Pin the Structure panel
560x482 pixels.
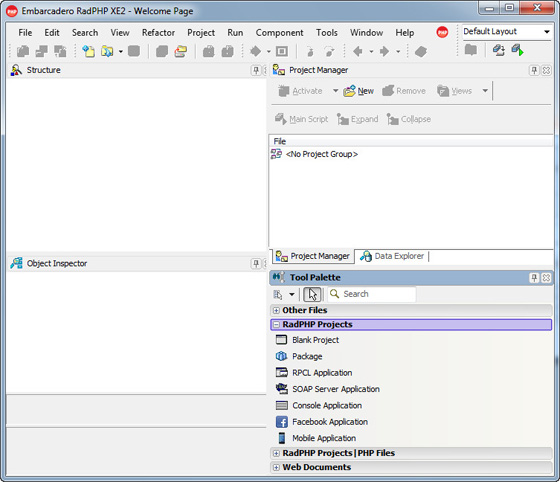point(256,70)
